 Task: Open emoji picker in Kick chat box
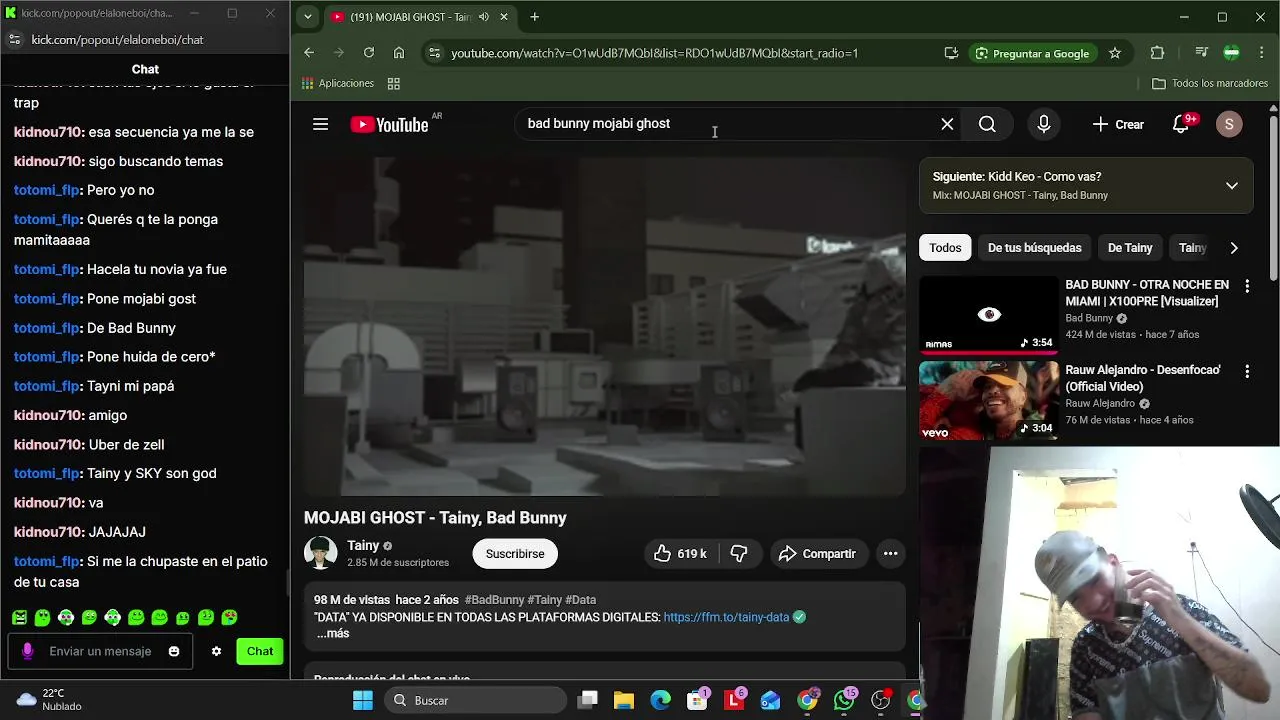(174, 651)
